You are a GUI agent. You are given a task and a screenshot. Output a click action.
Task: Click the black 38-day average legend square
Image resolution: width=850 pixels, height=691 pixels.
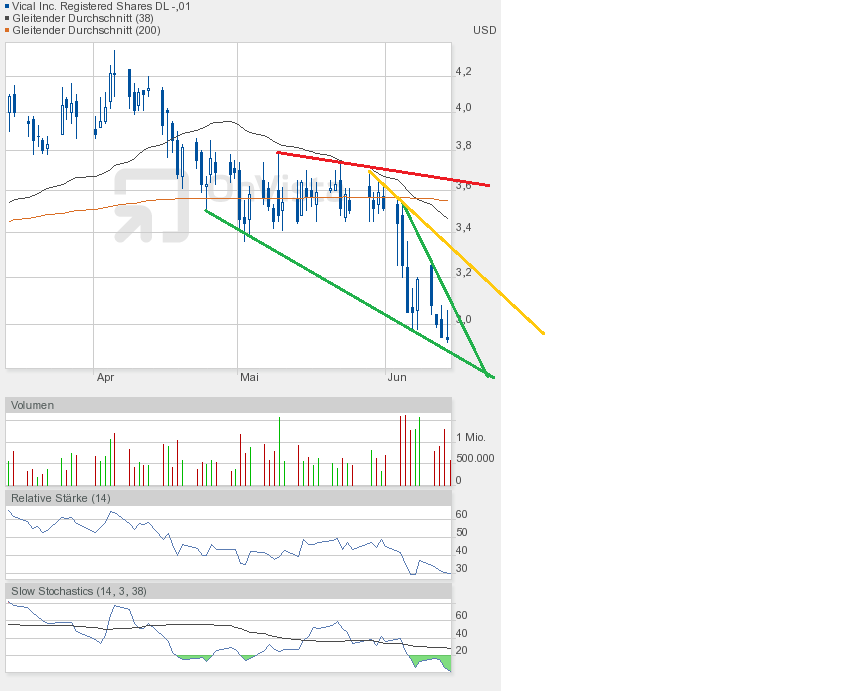click(5, 18)
